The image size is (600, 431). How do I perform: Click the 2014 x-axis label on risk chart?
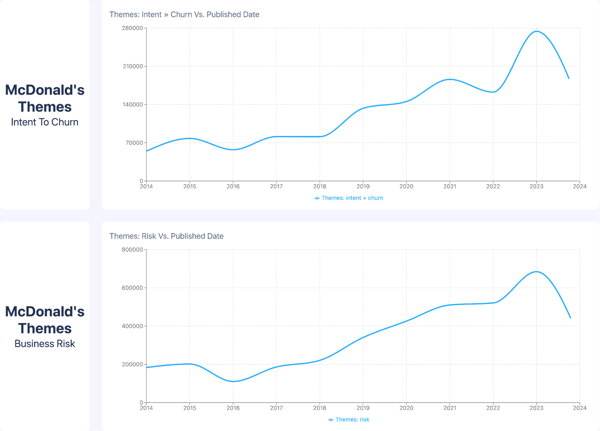[x=147, y=409]
